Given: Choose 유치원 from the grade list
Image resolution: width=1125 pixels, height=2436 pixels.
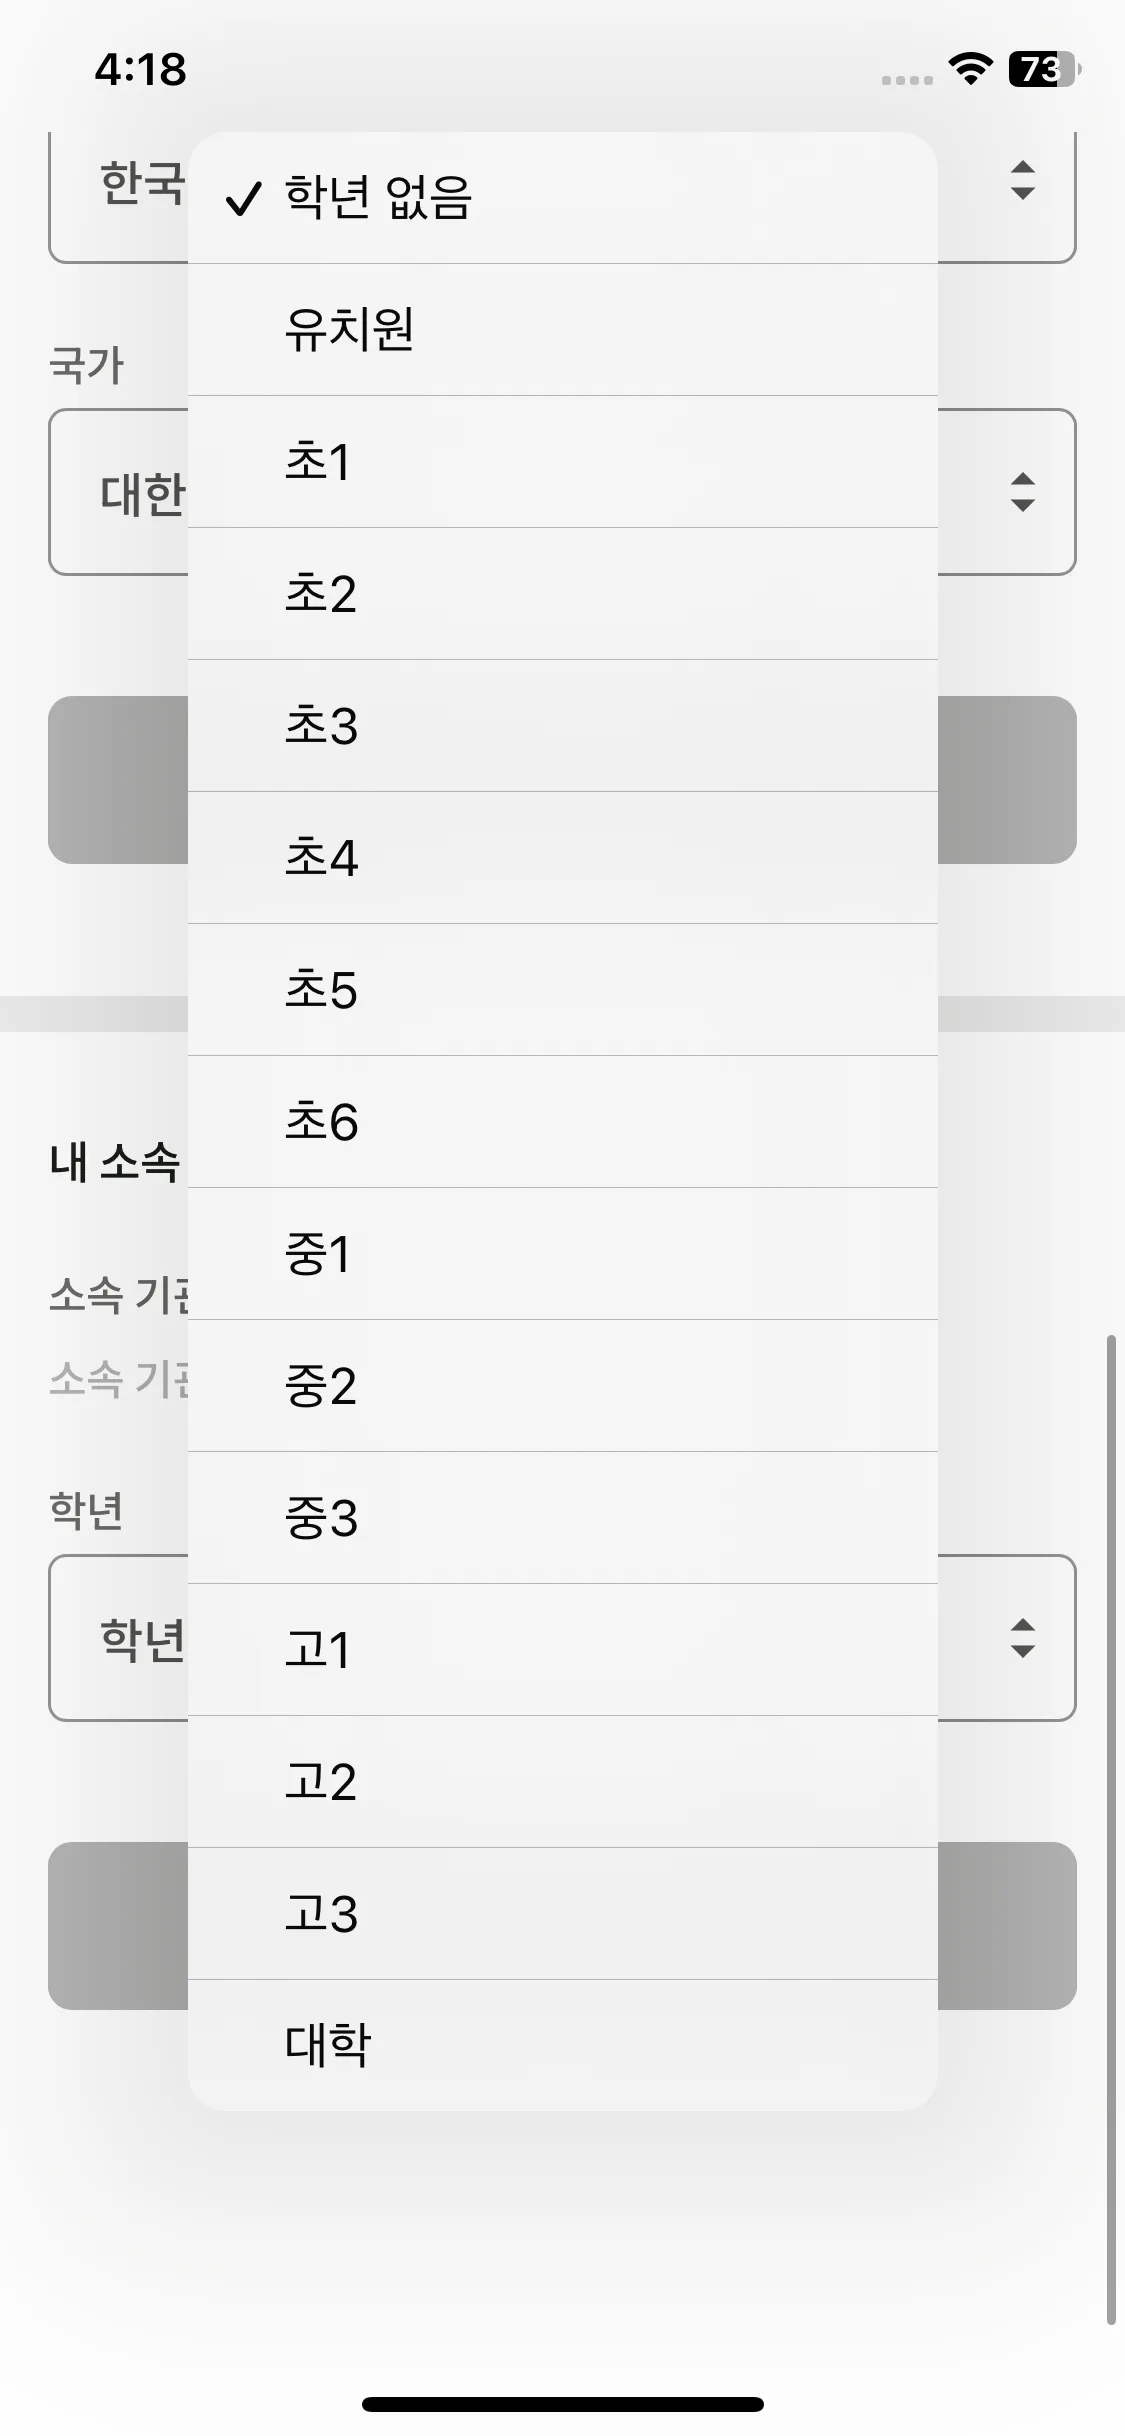Looking at the screenshot, I should [x=562, y=329].
